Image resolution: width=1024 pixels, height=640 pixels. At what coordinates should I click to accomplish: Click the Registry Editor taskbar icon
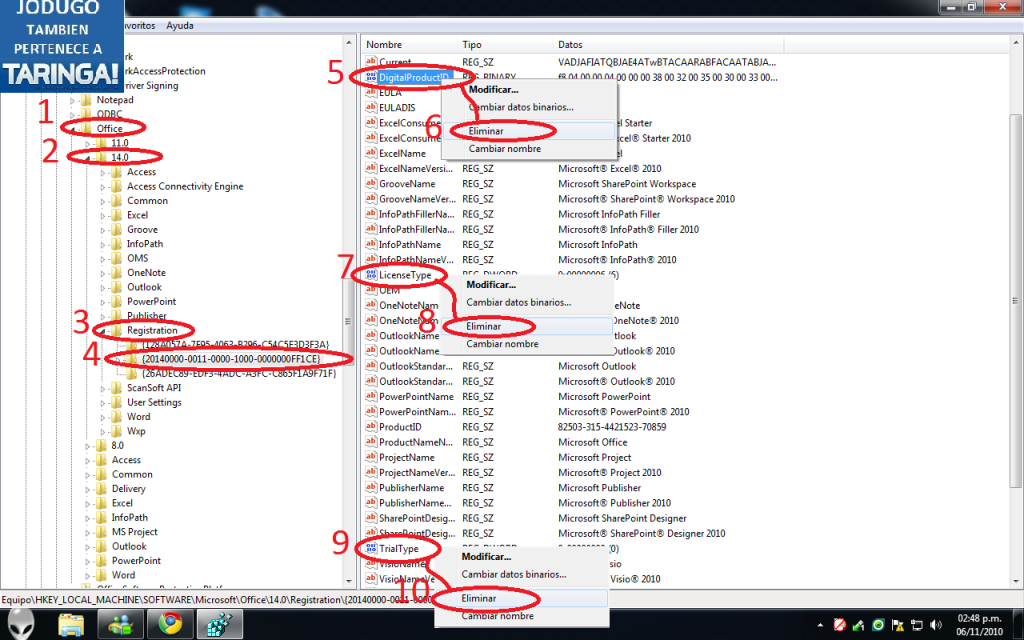tap(219, 624)
